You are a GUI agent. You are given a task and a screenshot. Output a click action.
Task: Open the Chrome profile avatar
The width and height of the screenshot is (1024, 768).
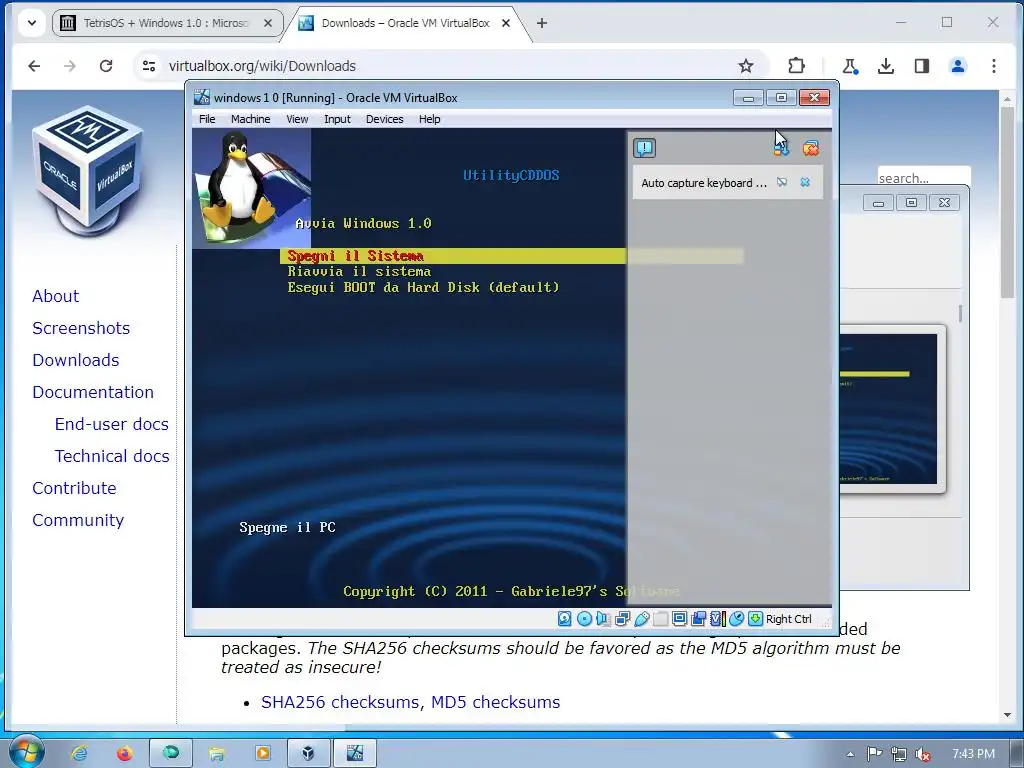(x=957, y=66)
